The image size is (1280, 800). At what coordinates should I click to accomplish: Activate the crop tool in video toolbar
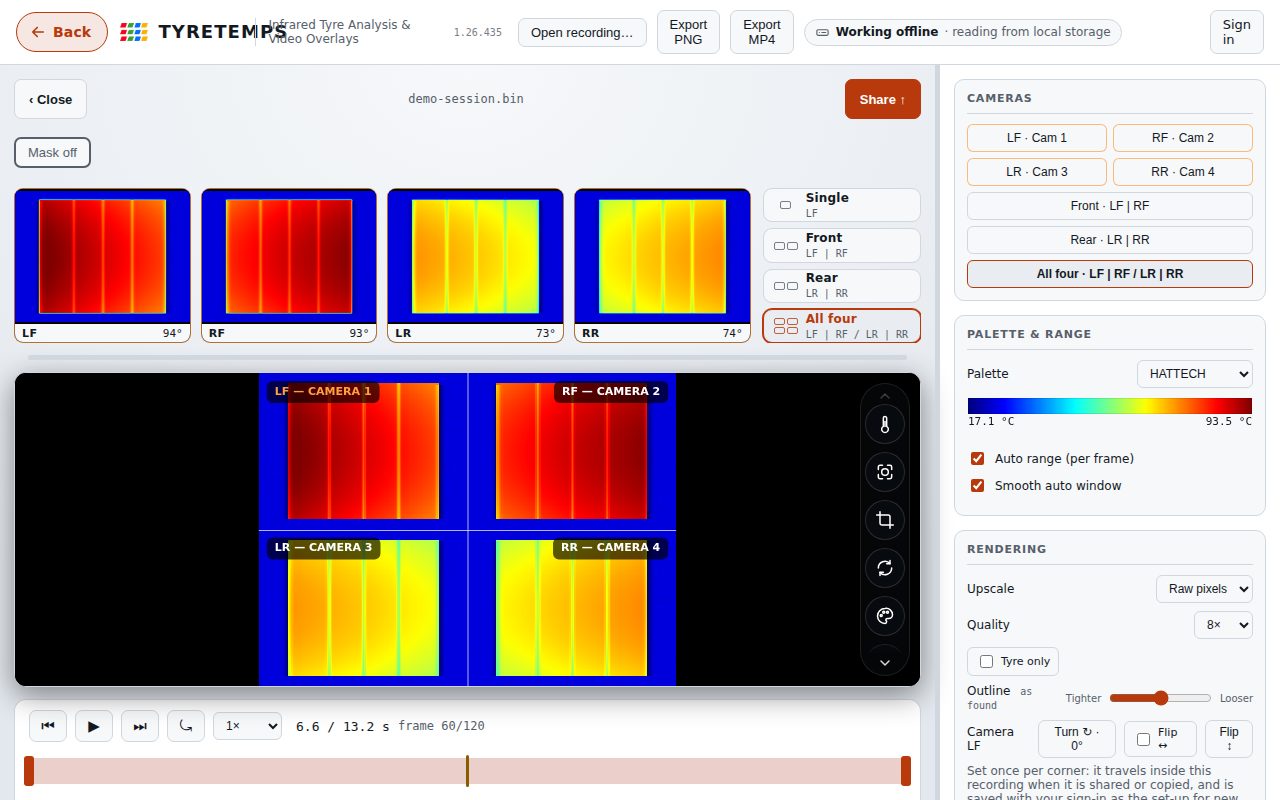(x=885, y=520)
